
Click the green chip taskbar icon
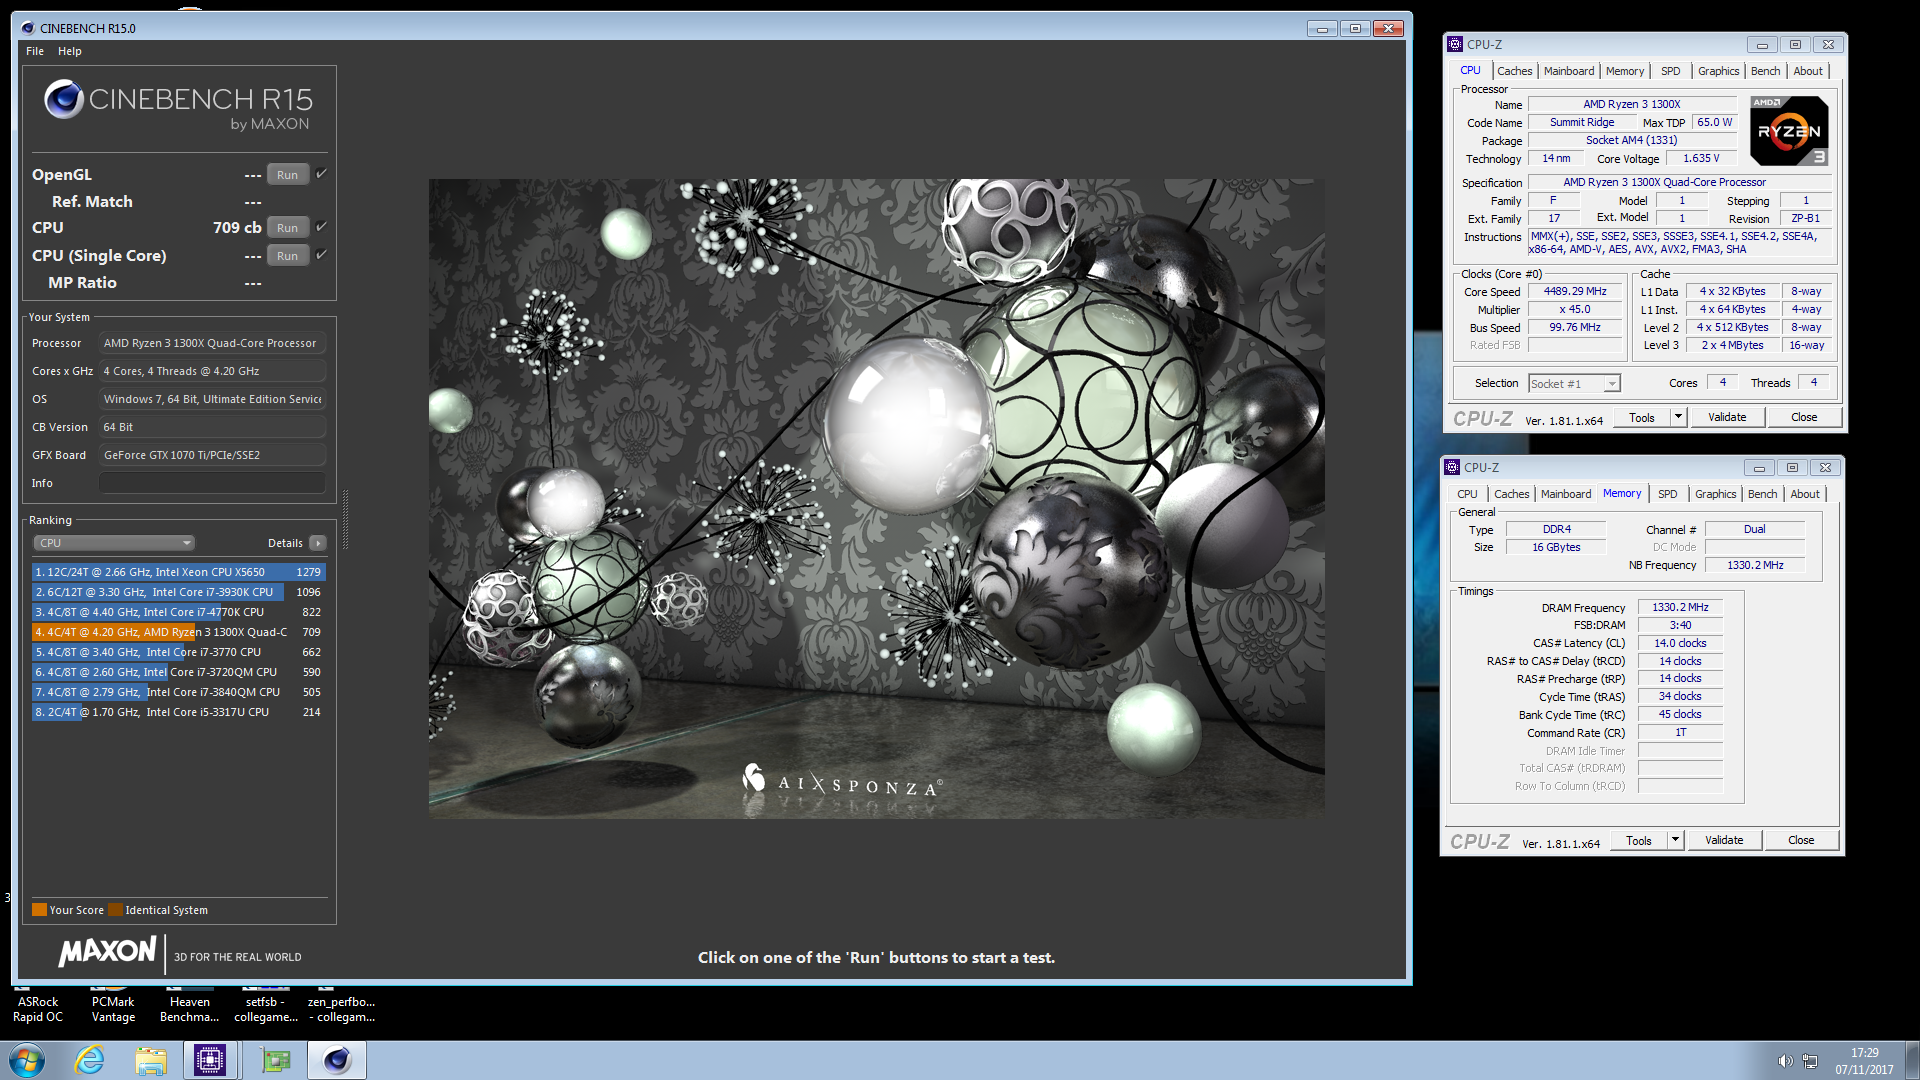click(x=275, y=1060)
